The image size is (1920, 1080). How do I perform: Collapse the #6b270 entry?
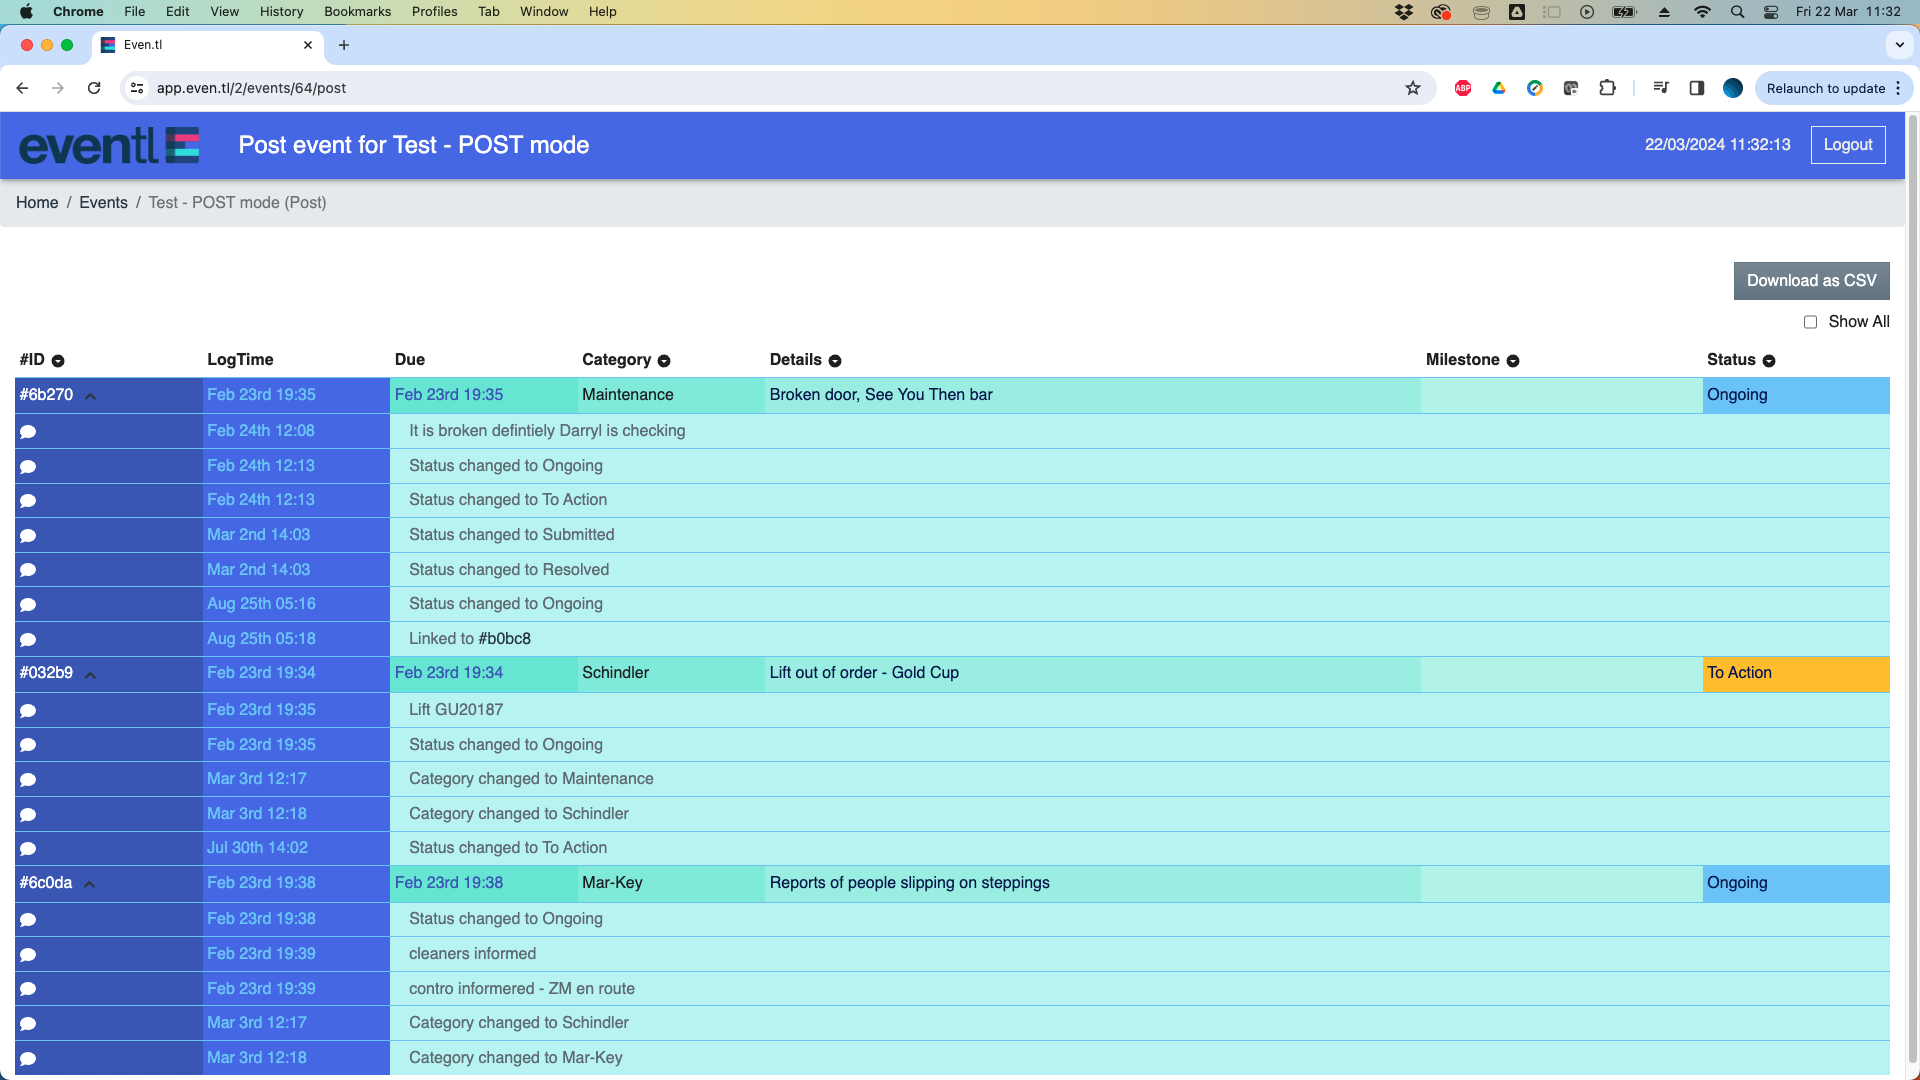click(90, 396)
